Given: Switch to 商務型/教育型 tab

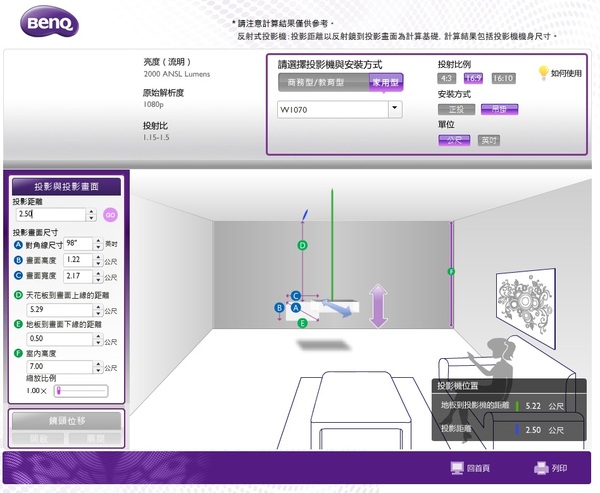Looking at the screenshot, I should [323, 82].
